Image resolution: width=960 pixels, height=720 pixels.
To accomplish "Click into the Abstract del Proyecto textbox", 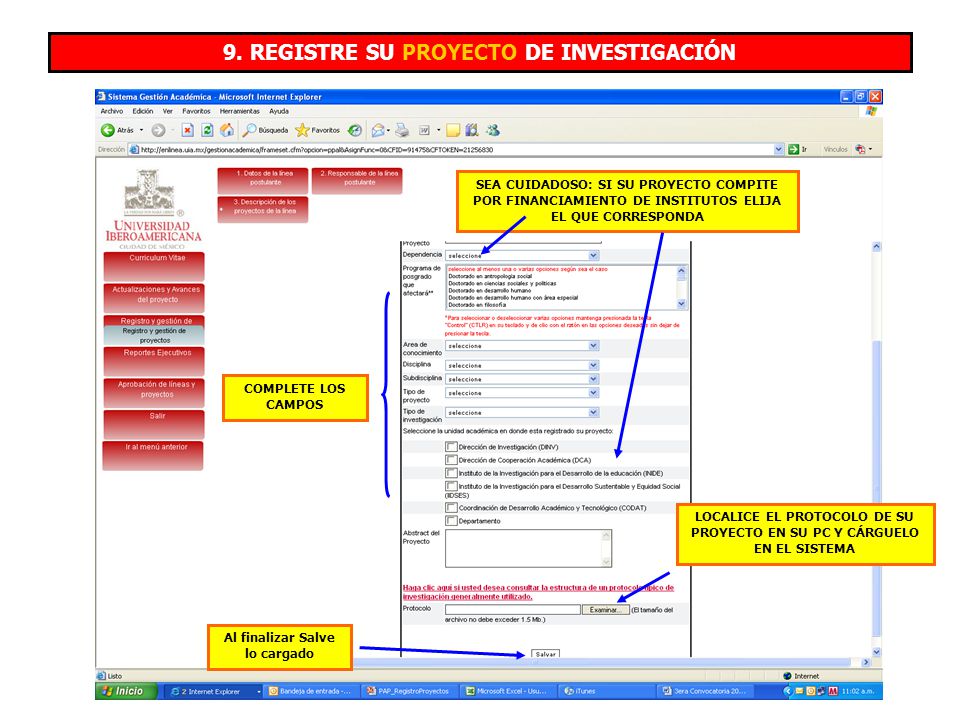I will (x=528, y=549).
